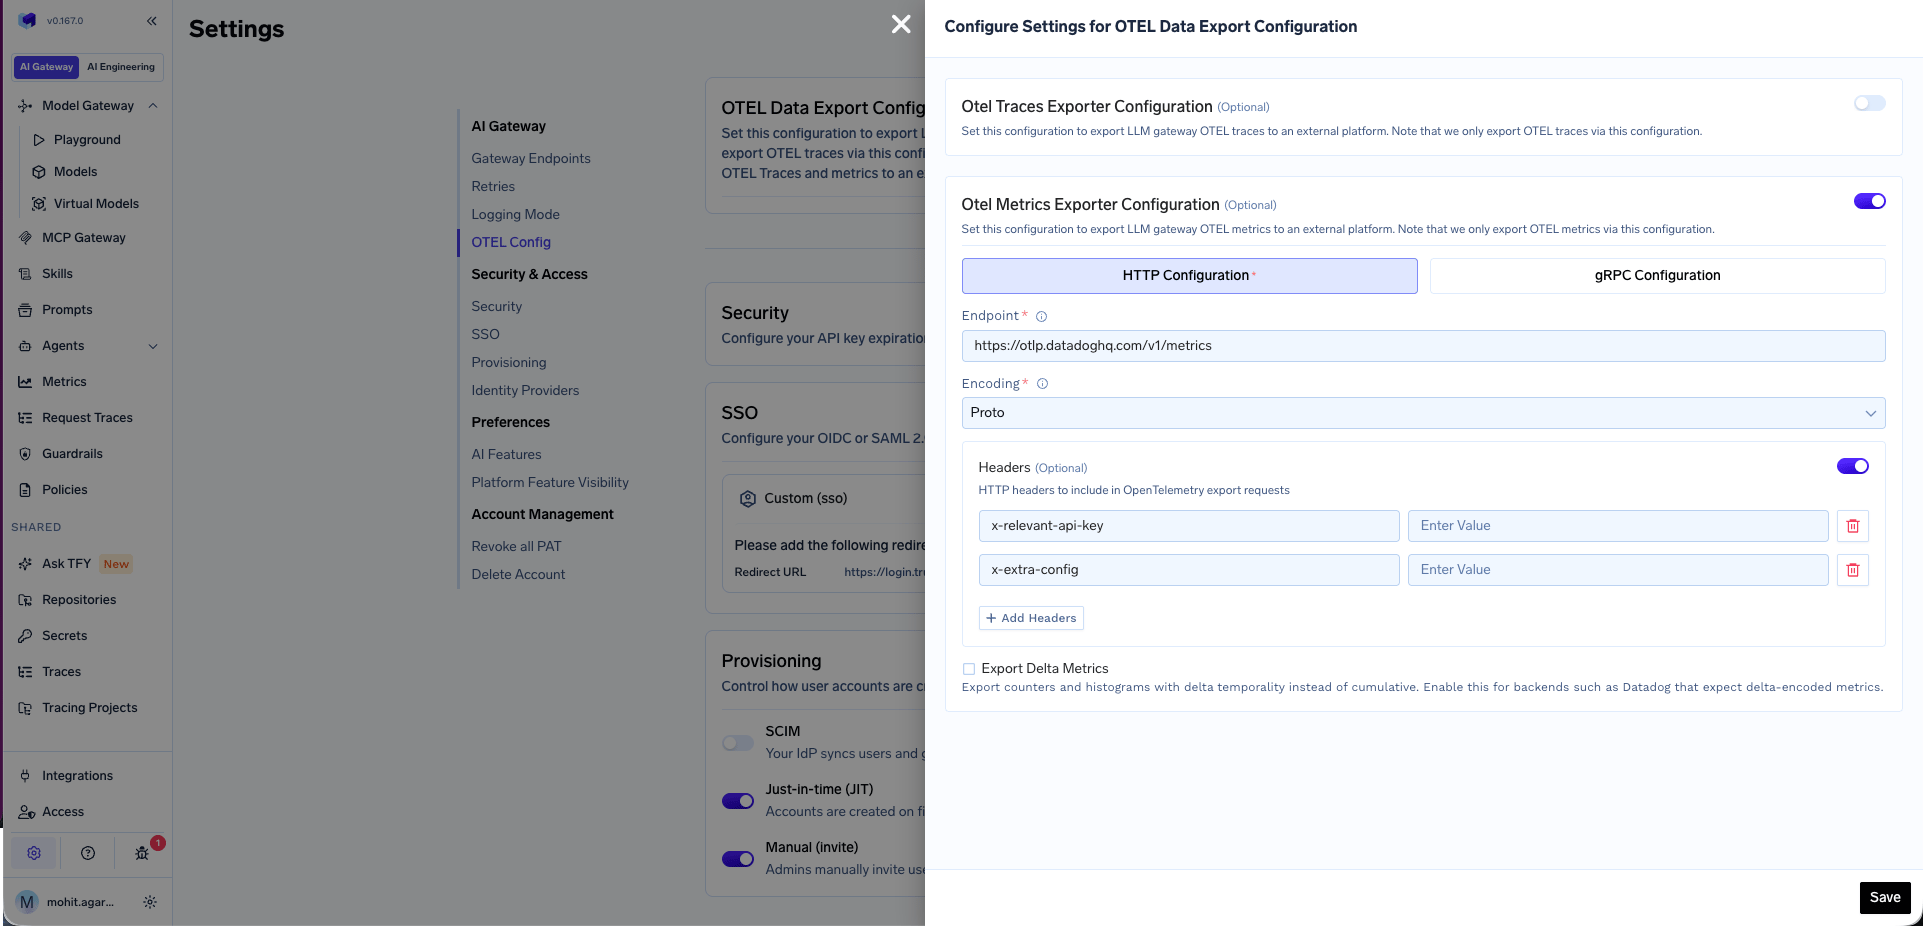Click the Ask TFY sparkle icon
1923x926 pixels.
point(25,564)
